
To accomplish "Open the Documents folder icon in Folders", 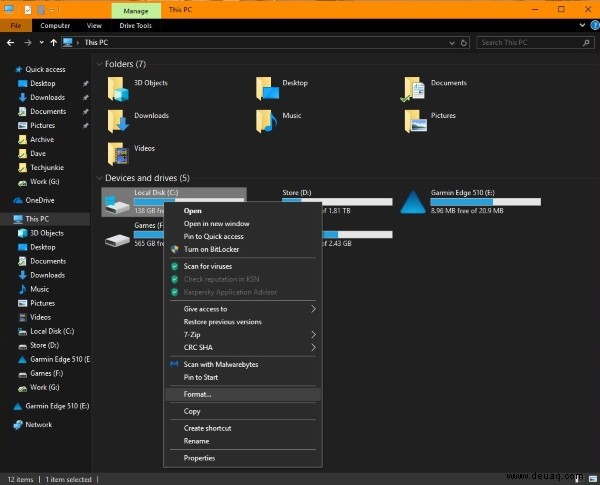I will [412, 89].
